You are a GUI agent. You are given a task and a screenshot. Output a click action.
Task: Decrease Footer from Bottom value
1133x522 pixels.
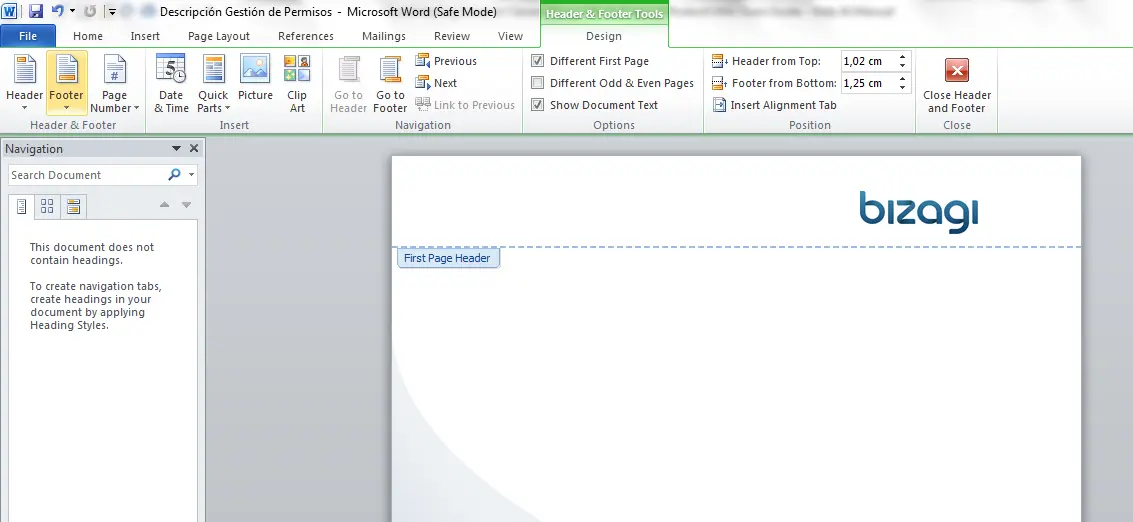[902, 87]
